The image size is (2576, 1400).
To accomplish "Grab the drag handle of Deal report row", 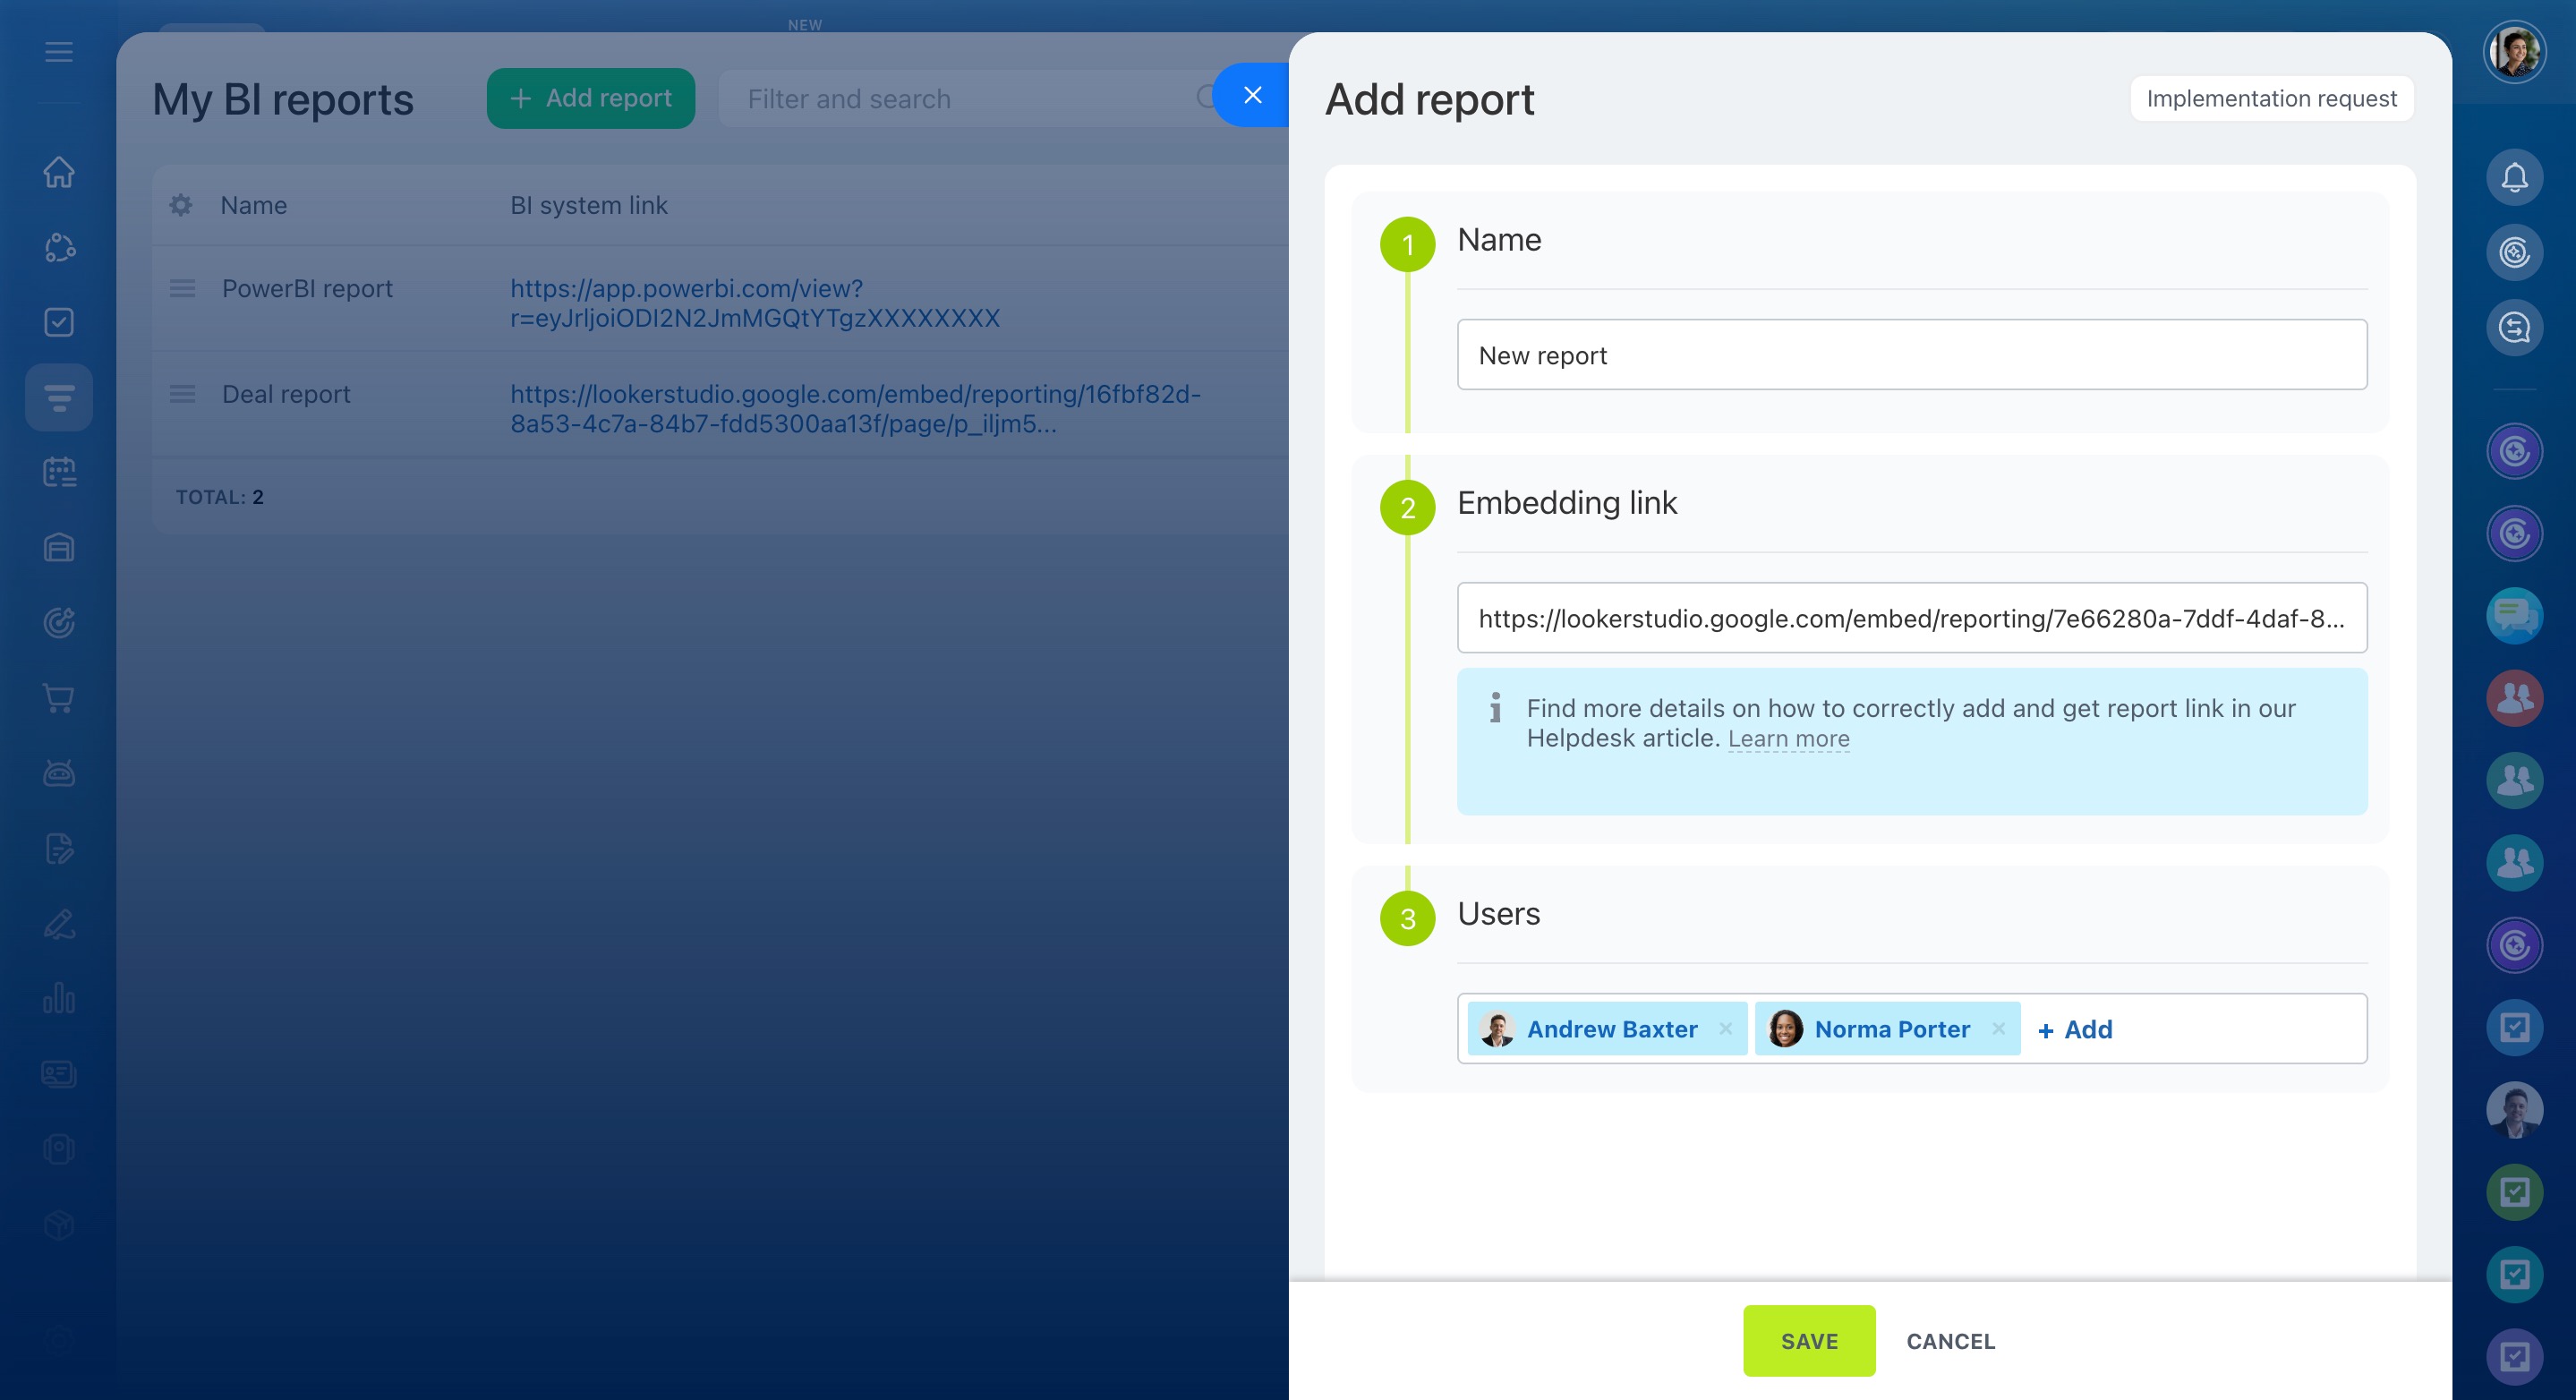I will pyautogui.click(x=182, y=394).
